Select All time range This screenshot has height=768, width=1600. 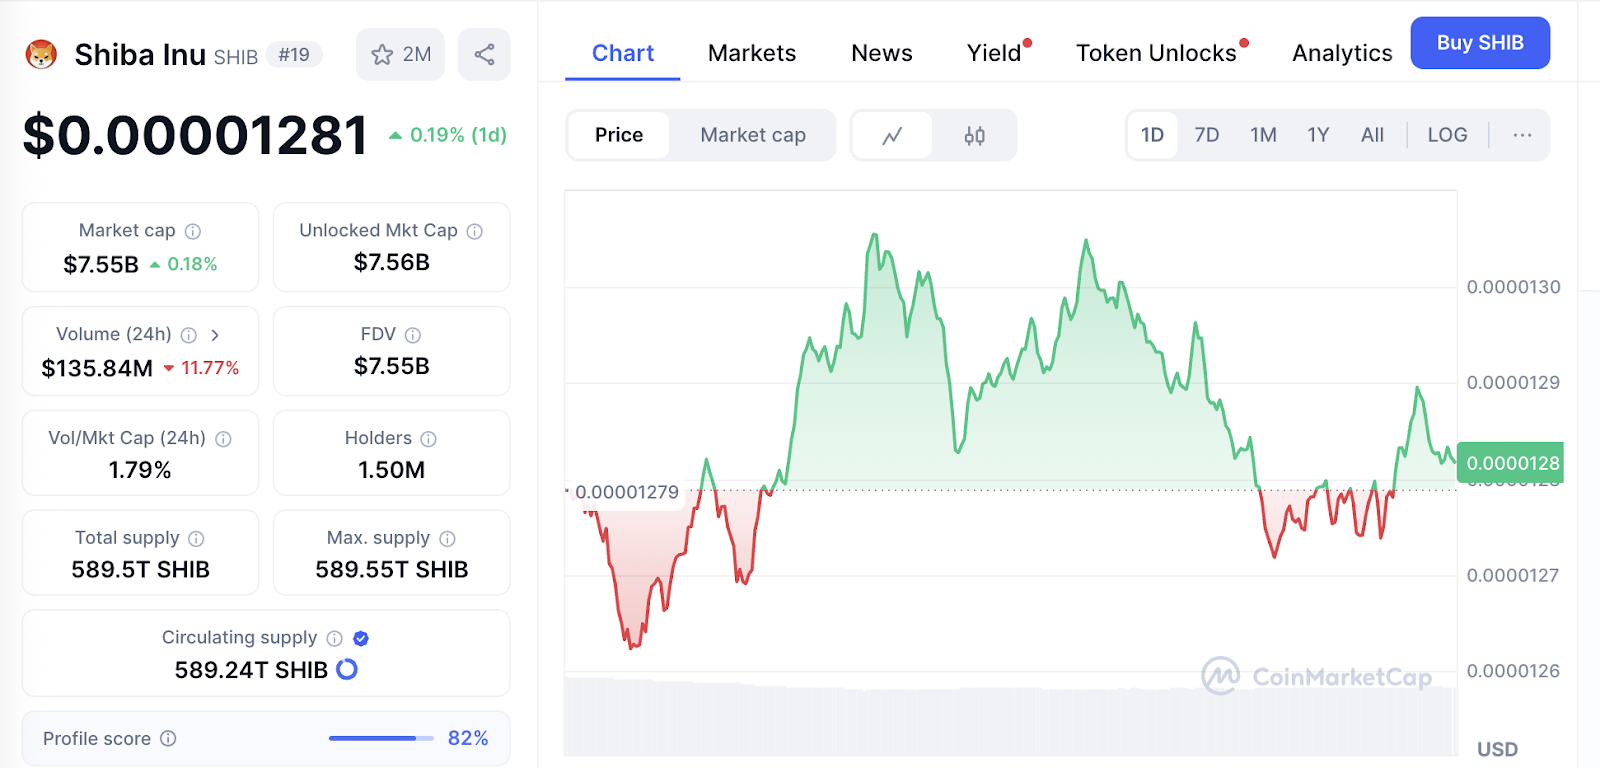[x=1372, y=135]
